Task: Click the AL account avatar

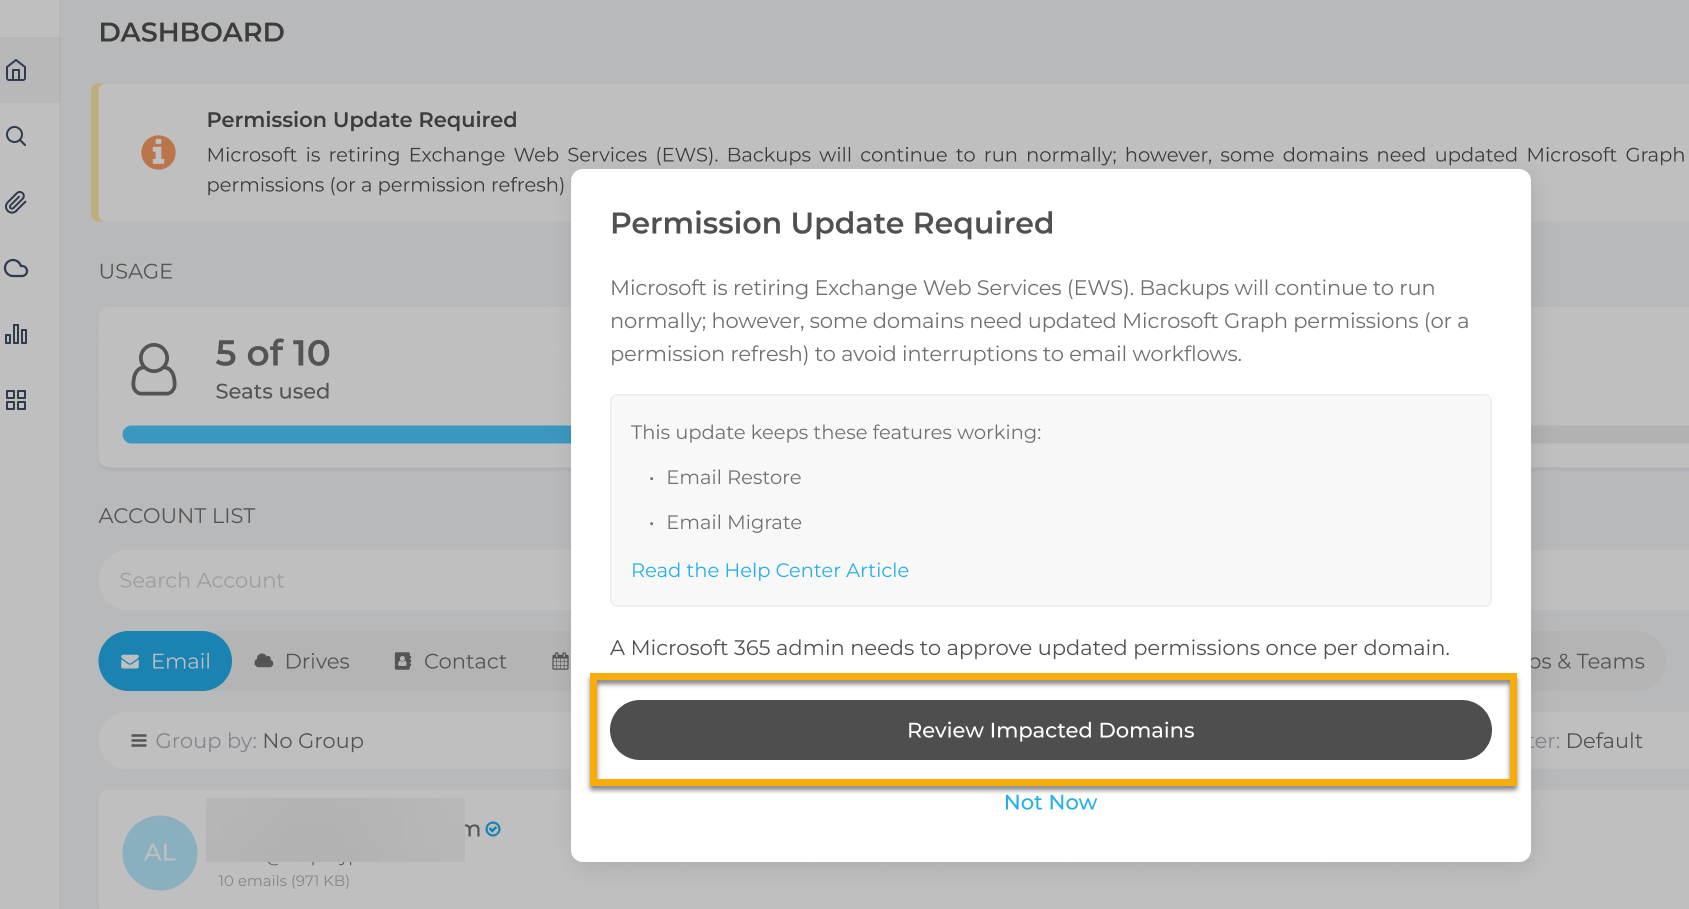Action: pyautogui.click(x=160, y=853)
